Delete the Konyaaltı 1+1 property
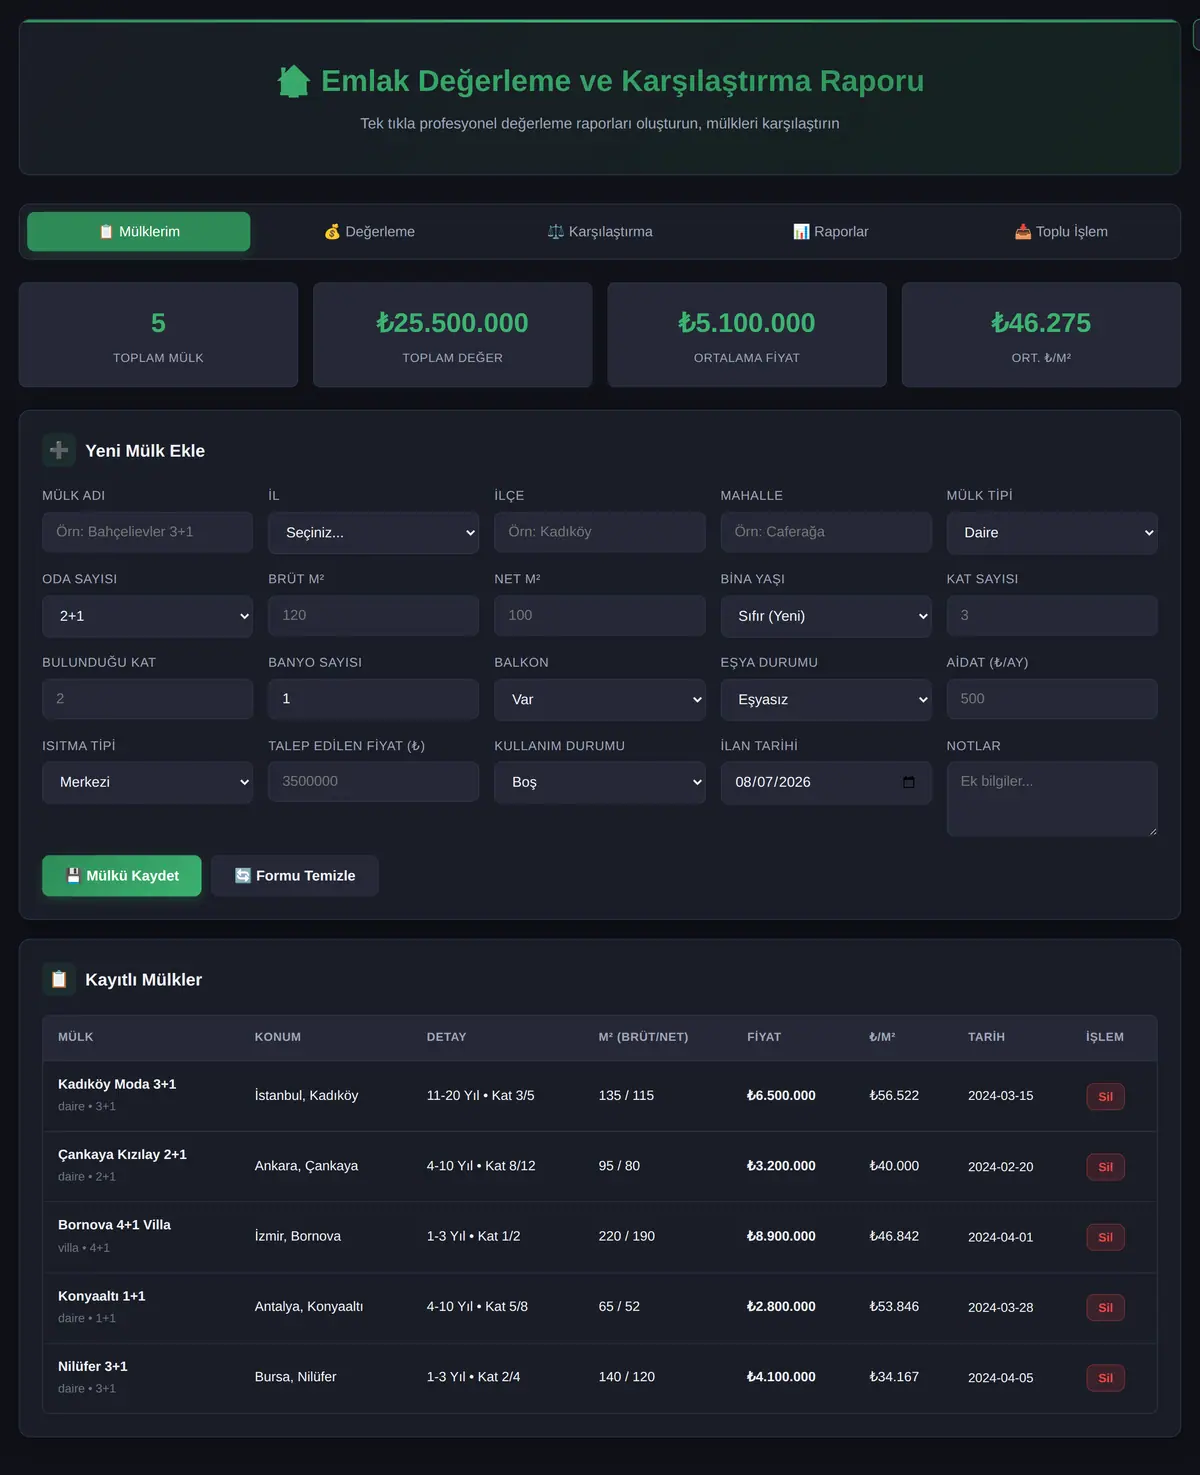This screenshot has height=1475, width=1200. pos(1106,1308)
